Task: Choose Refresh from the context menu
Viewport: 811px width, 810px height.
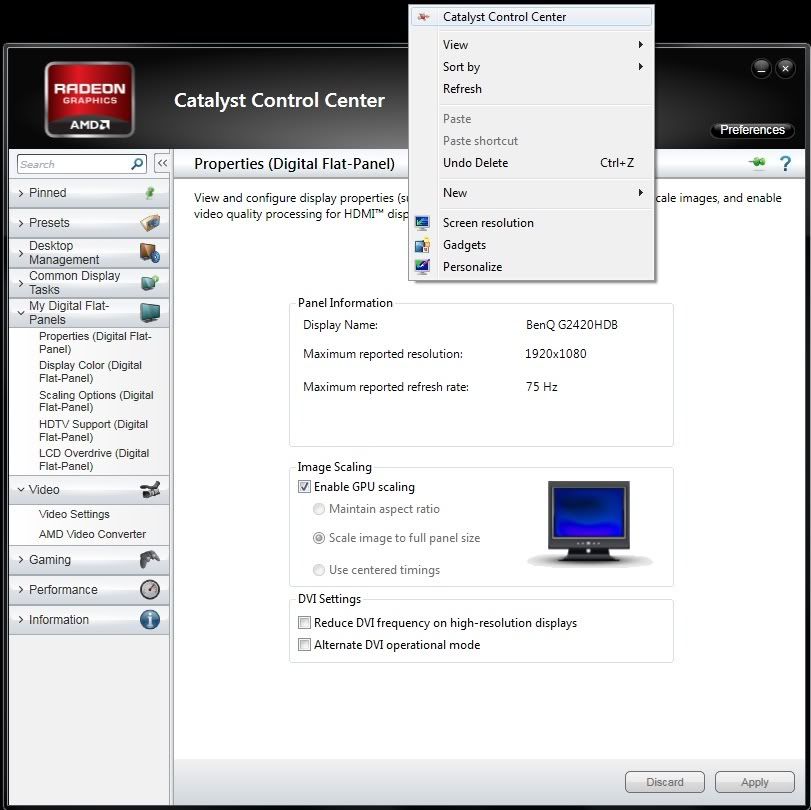Action: [532, 89]
